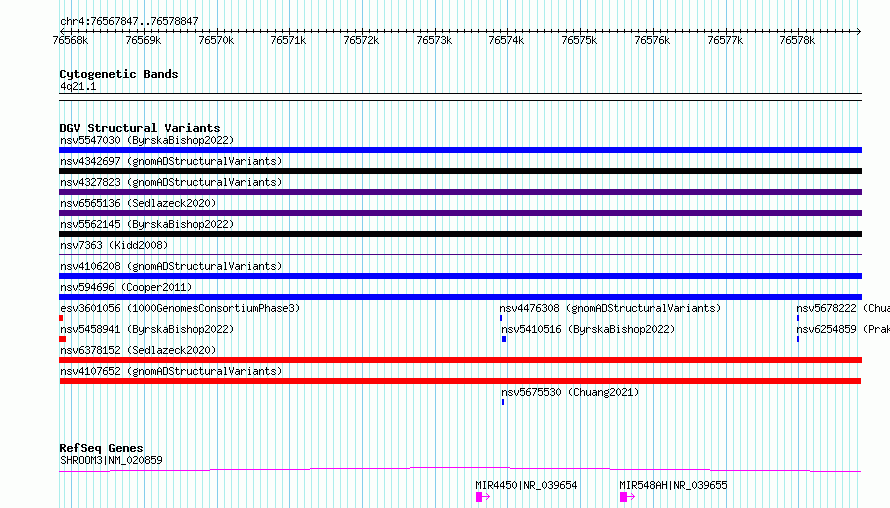
Task: Click the 76576k ruler position
Action: tap(652, 40)
